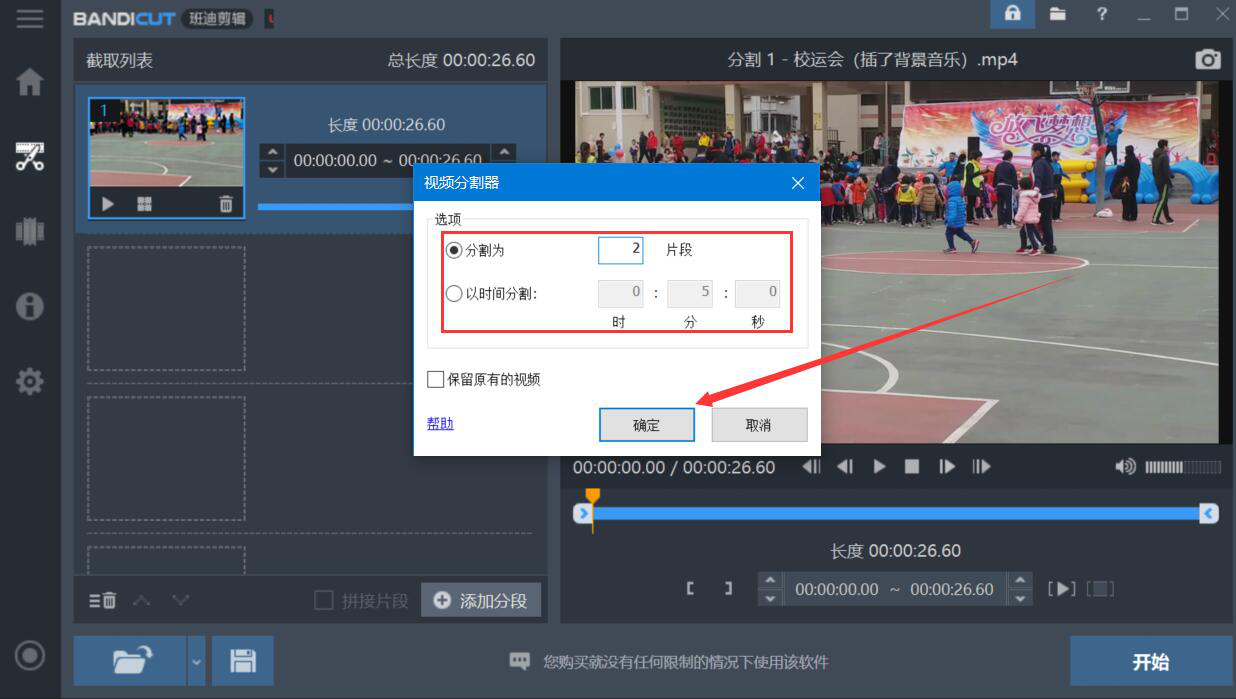Select the 分割为 radio option
This screenshot has height=699, width=1236.
(x=454, y=250)
